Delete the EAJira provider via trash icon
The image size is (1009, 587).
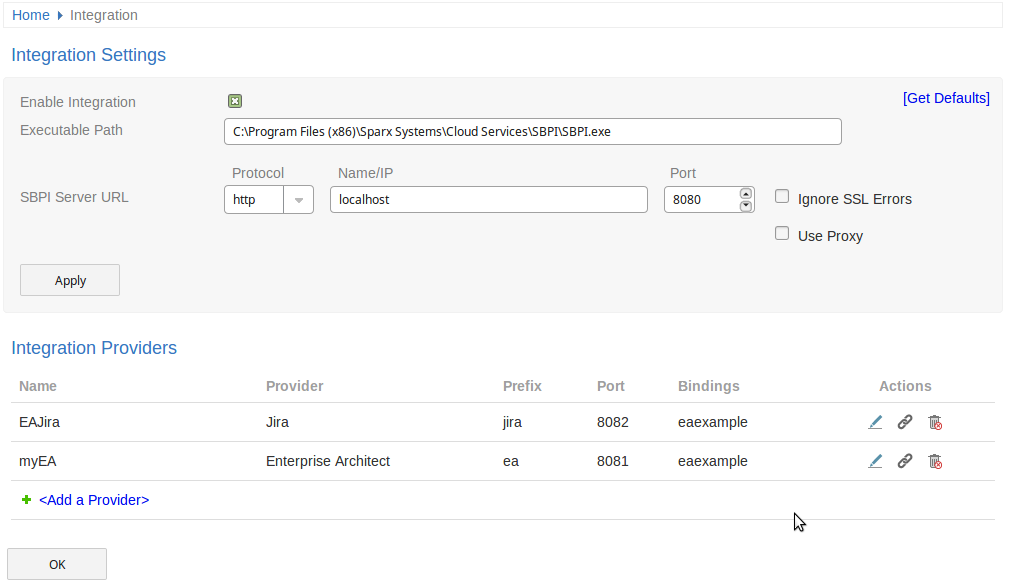(935, 422)
